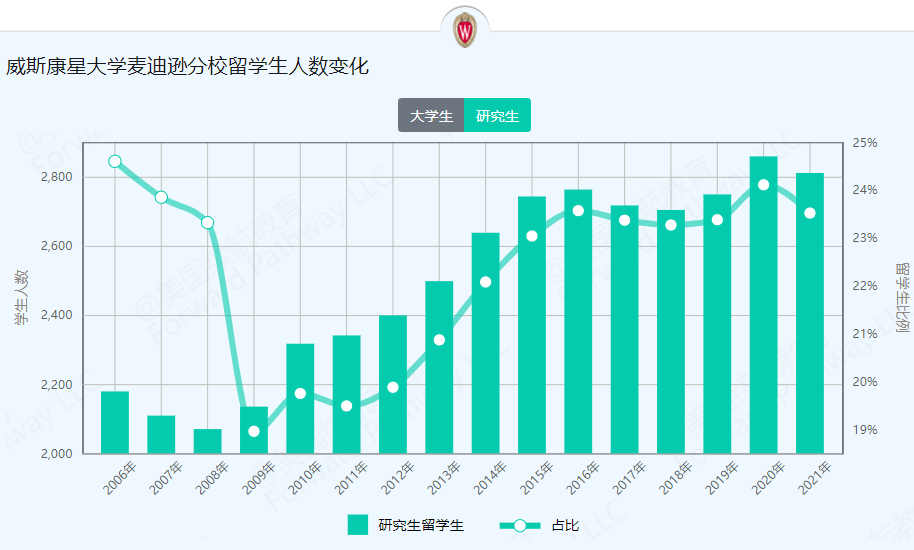Click the 2,200 left axis label
This screenshot has height=550, width=914.
click(x=57, y=385)
